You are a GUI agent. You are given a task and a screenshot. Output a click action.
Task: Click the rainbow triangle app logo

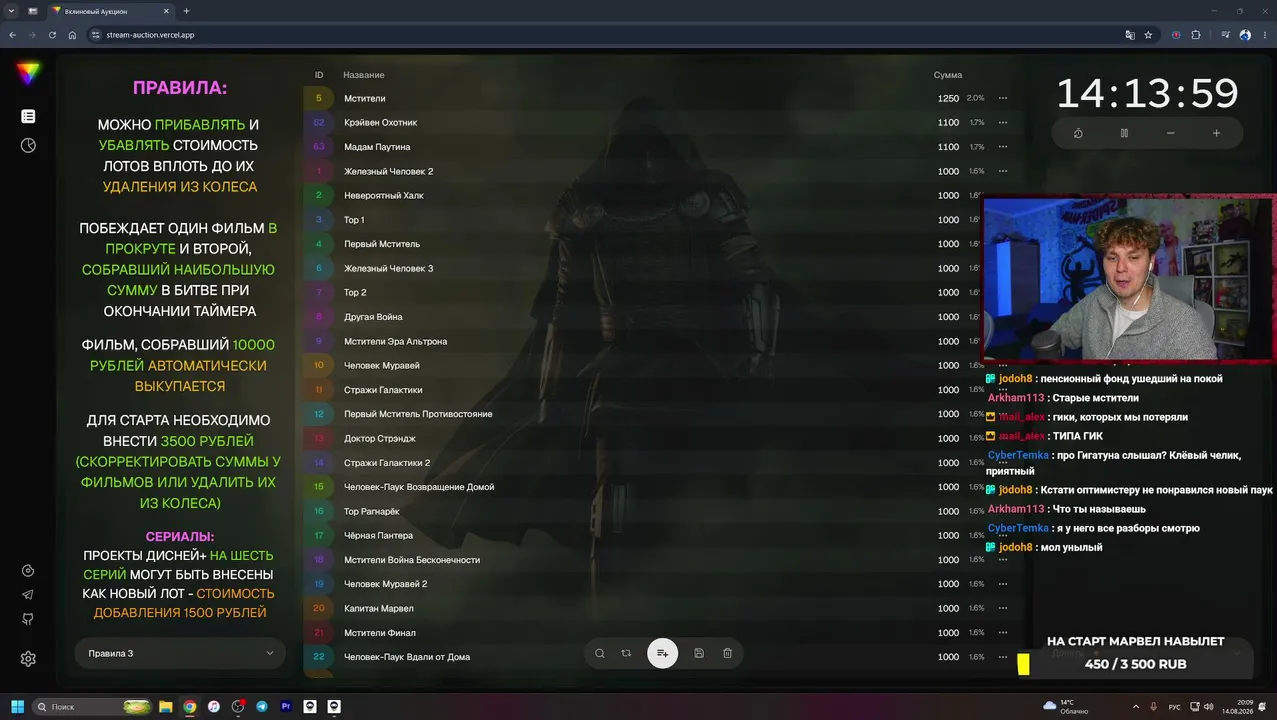28,72
